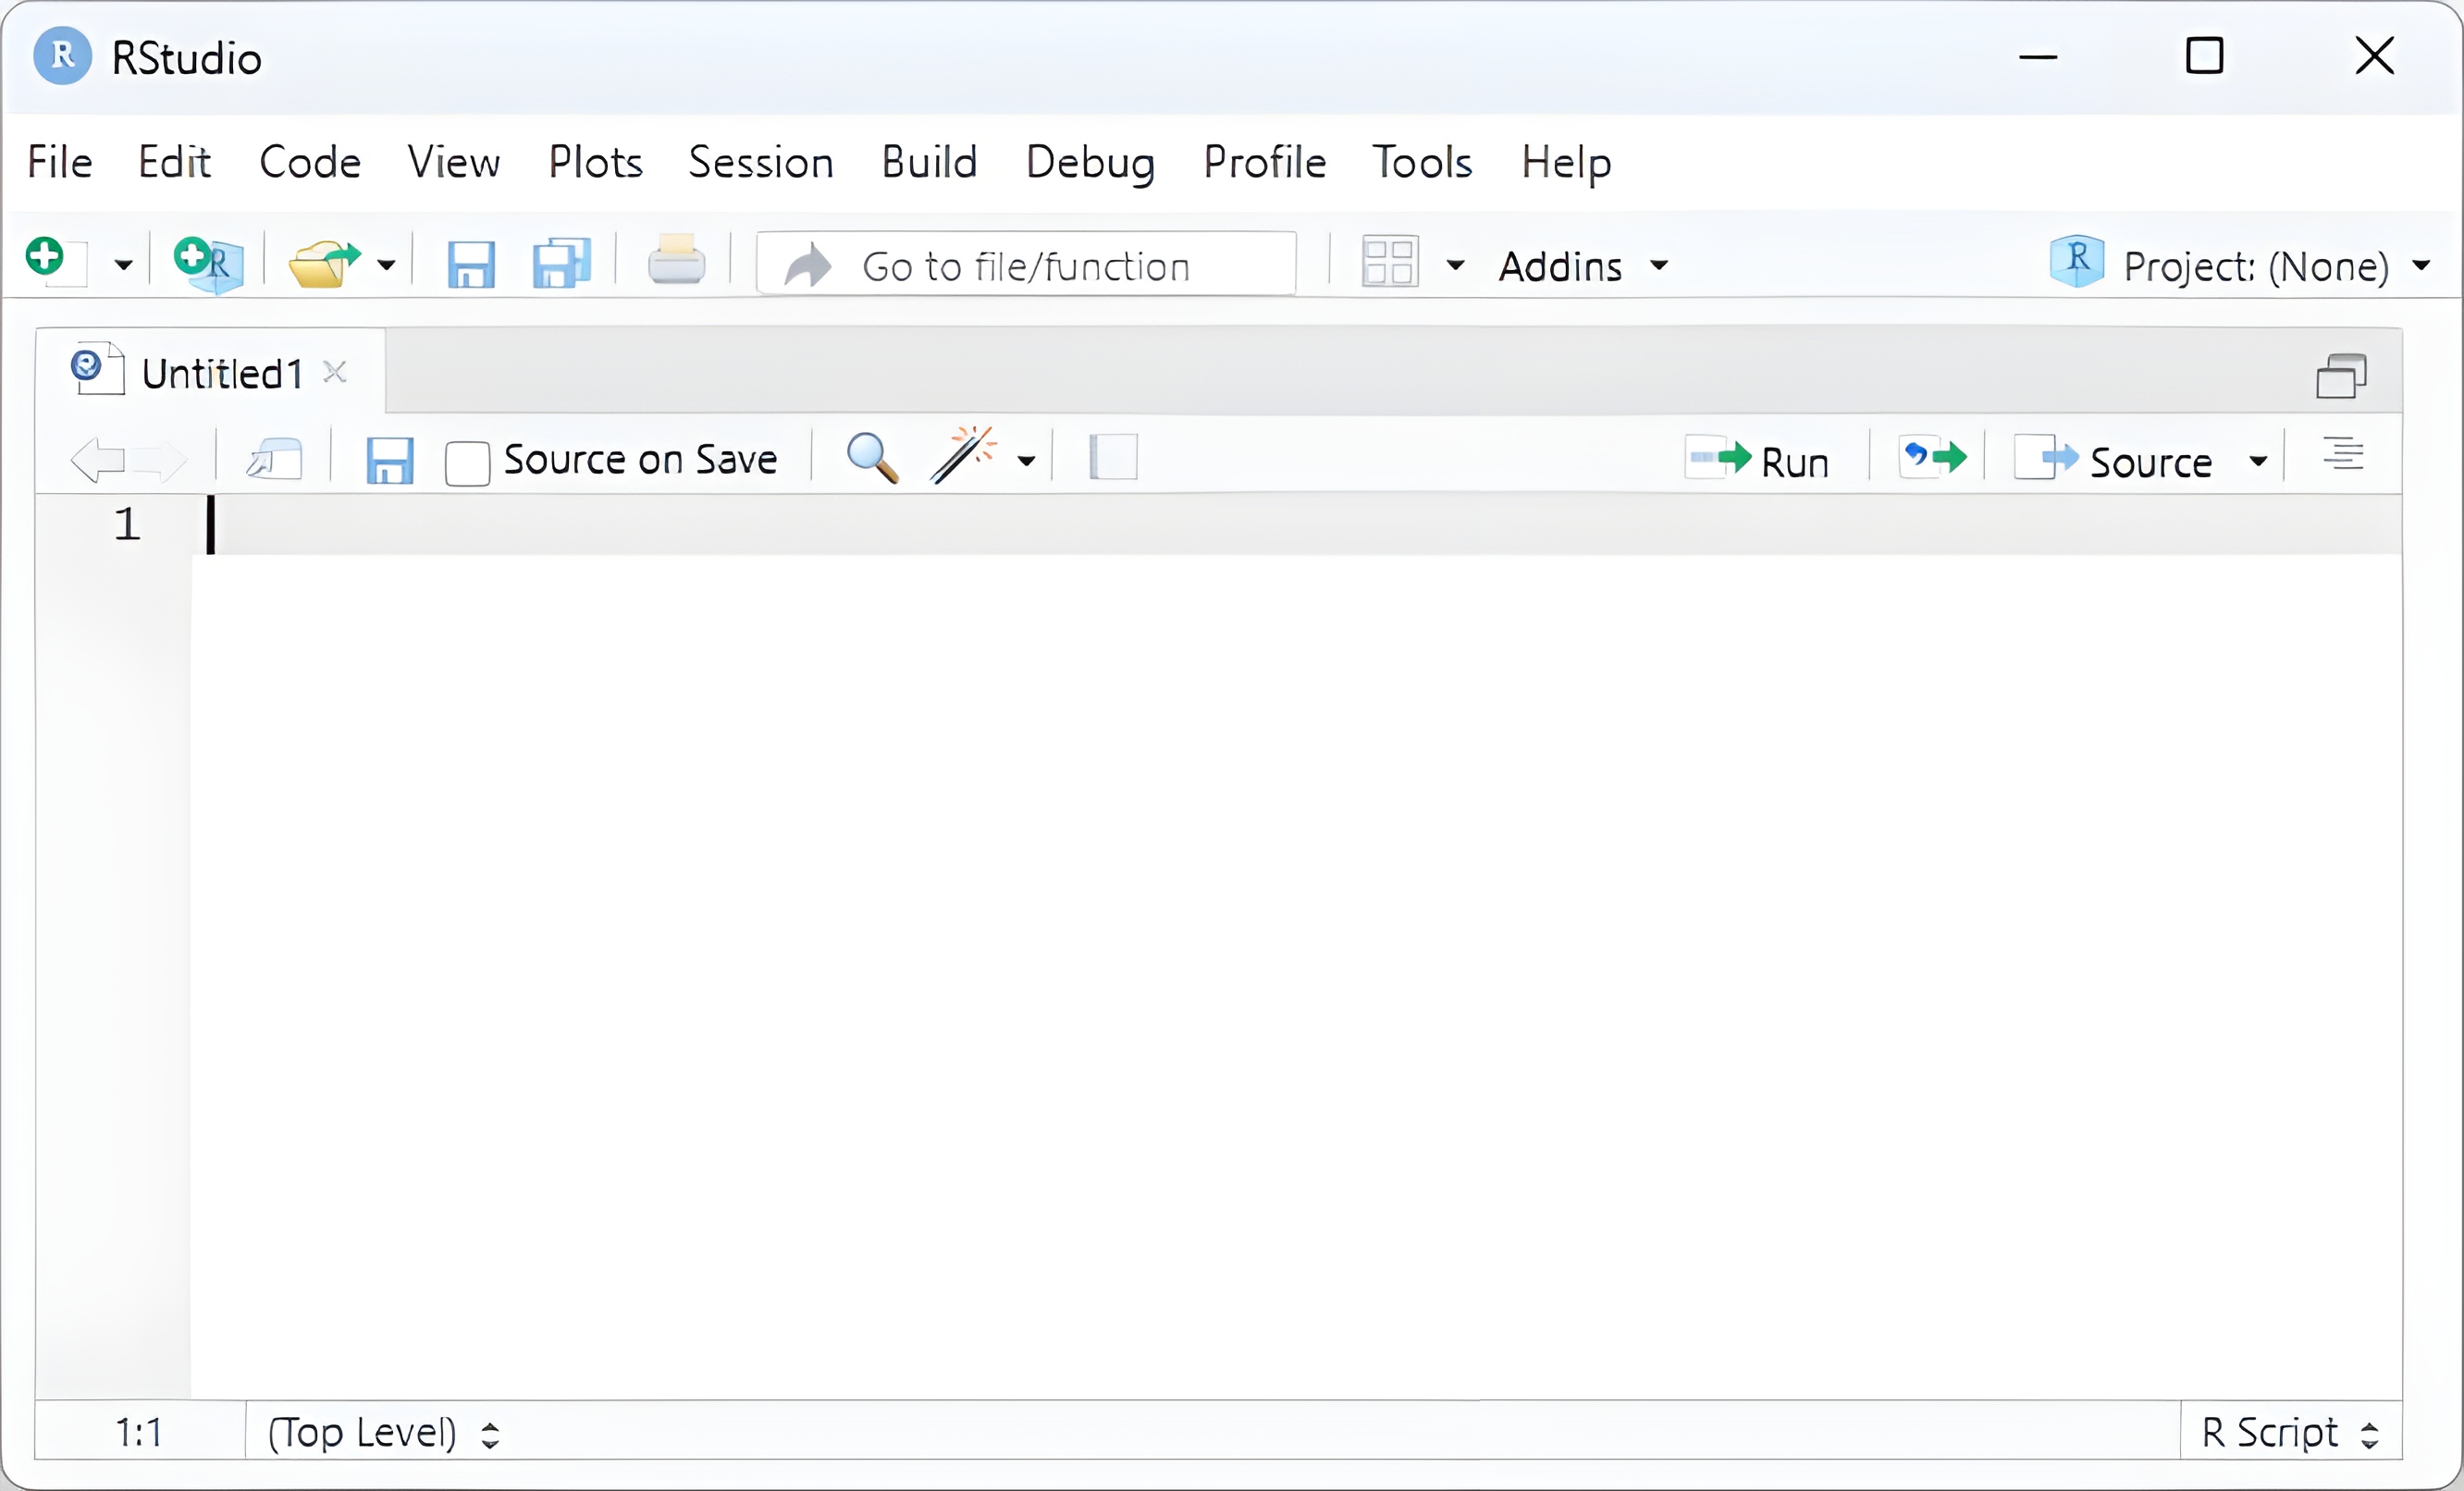Open the Source button dropdown arrow

(2258, 462)
